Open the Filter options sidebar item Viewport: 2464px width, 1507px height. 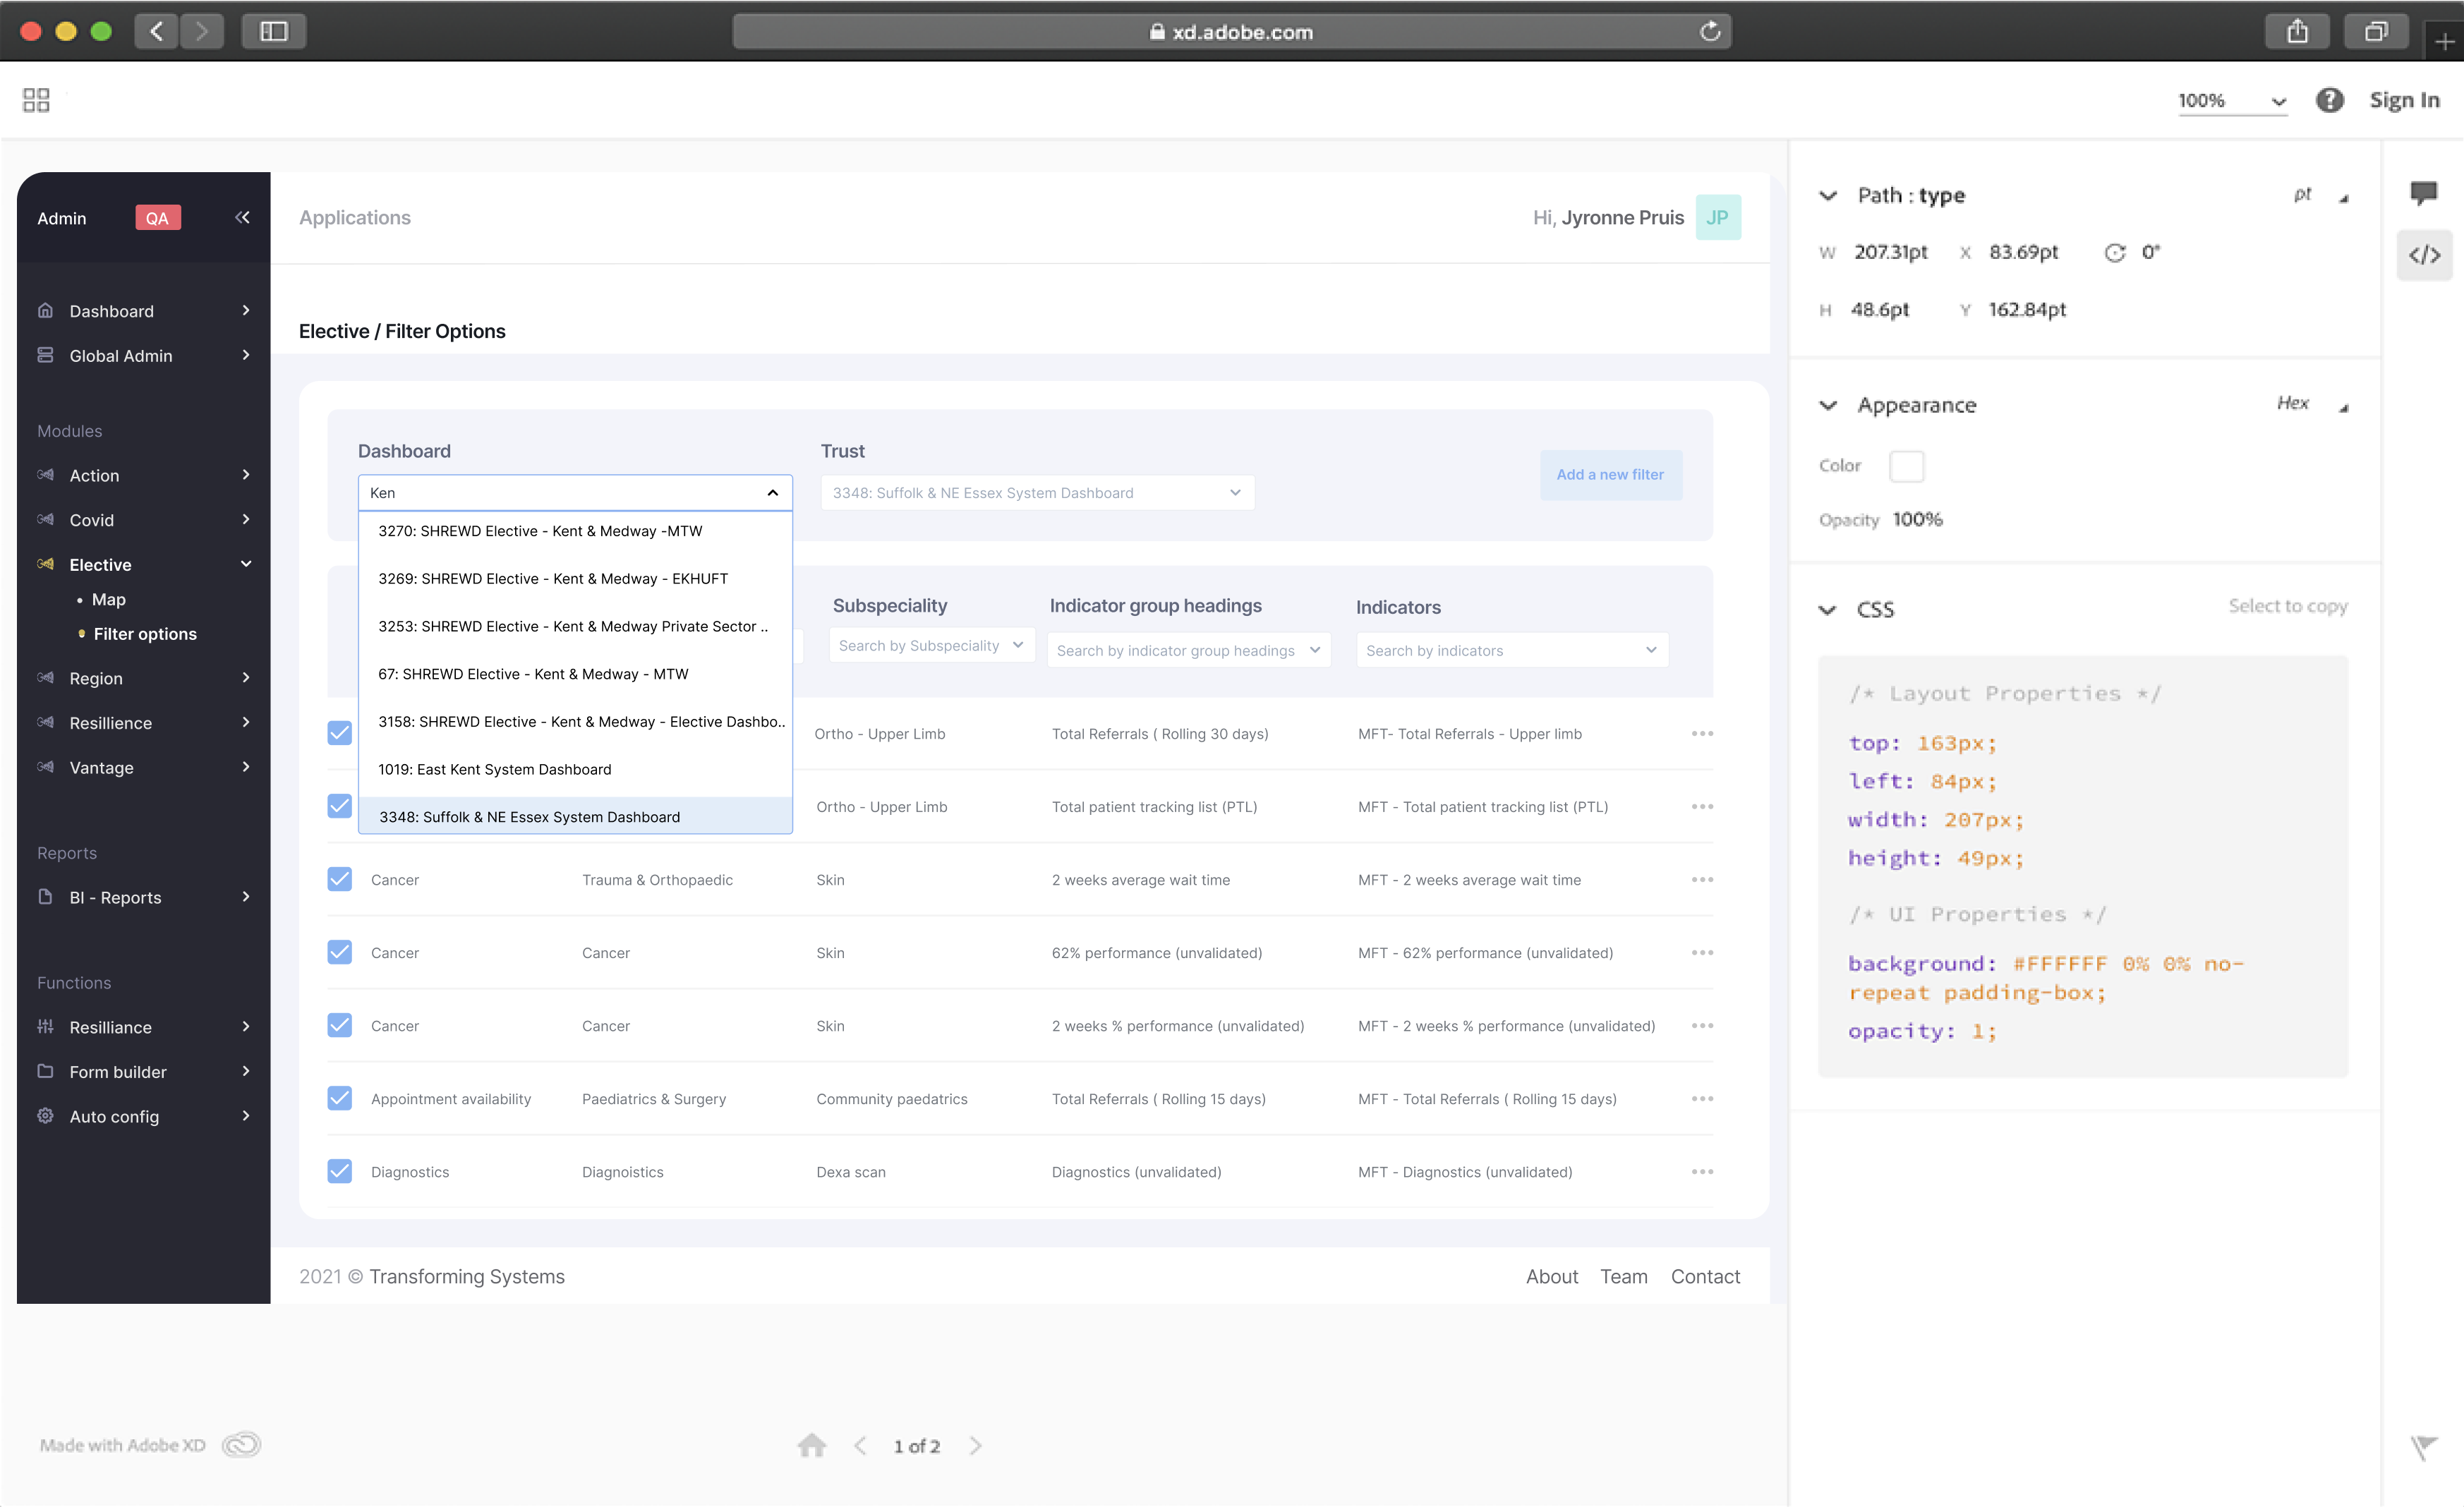[145, 633]
